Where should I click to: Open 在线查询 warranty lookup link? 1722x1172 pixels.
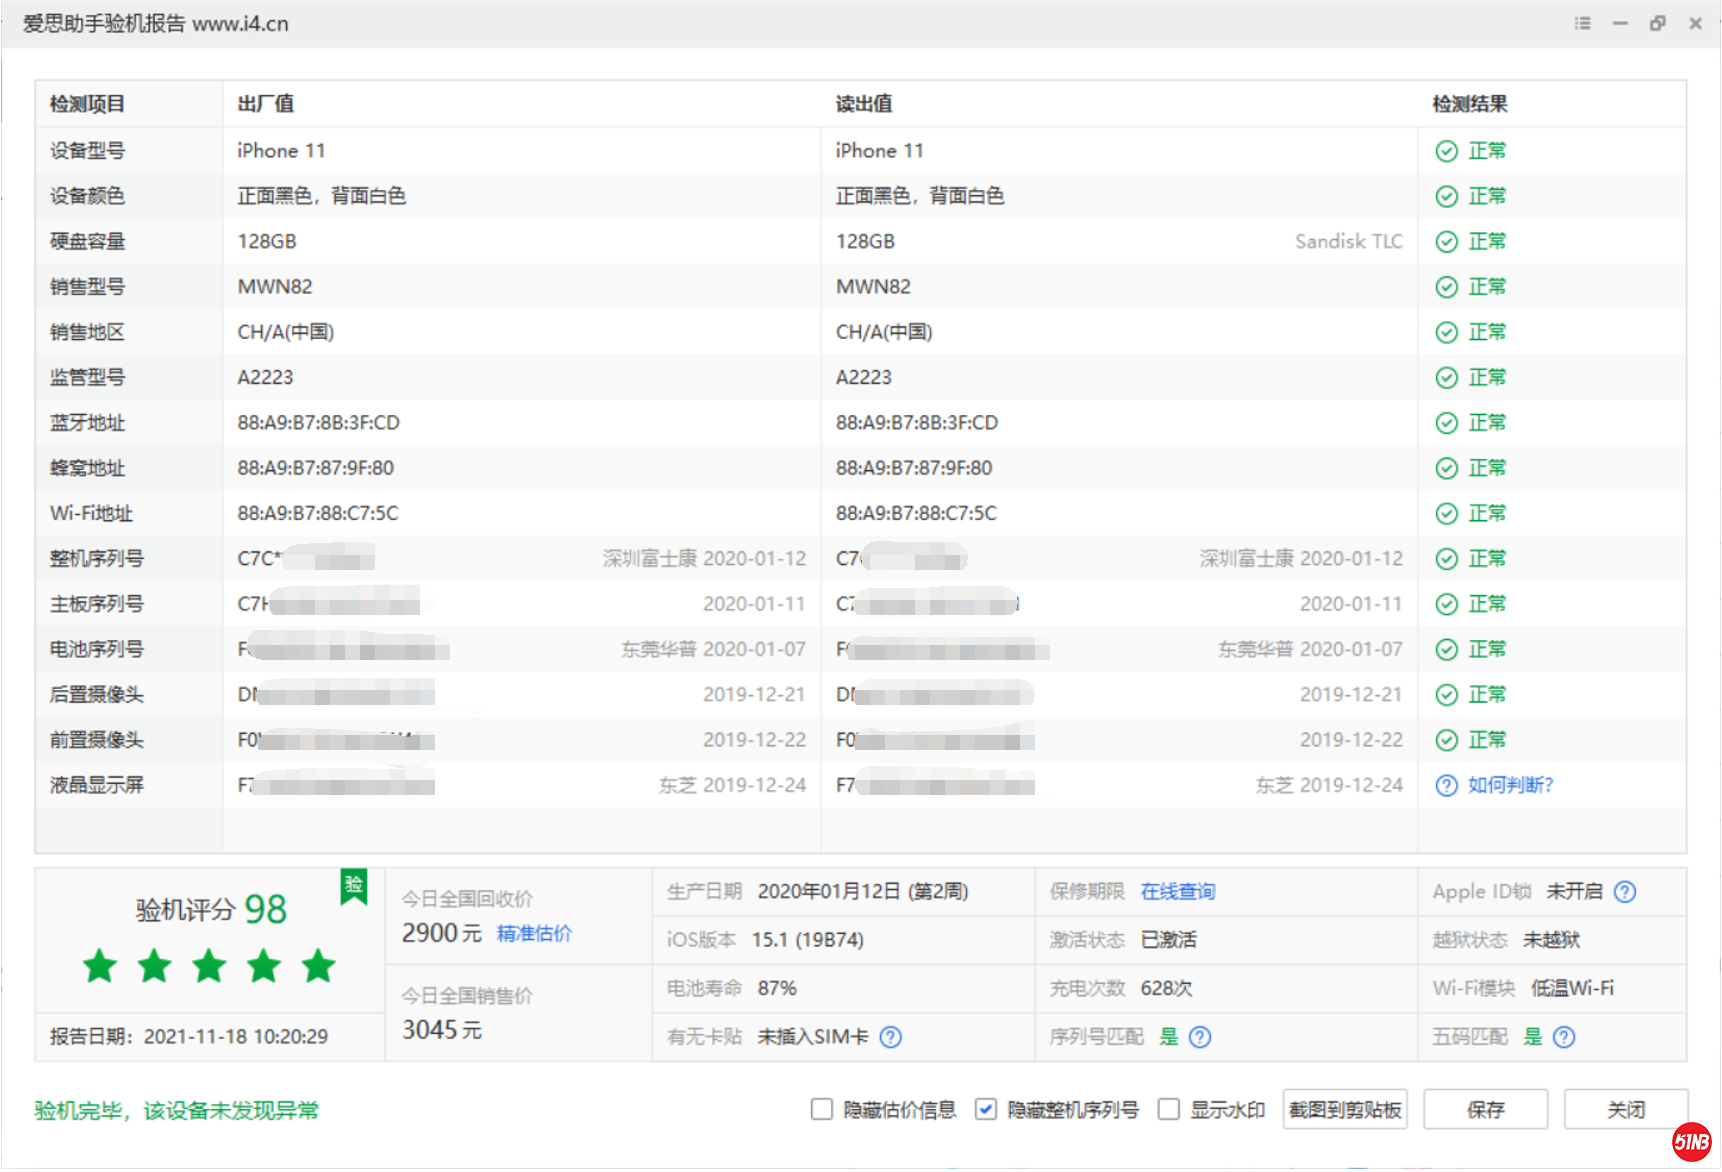click(x=1178, y=892)
